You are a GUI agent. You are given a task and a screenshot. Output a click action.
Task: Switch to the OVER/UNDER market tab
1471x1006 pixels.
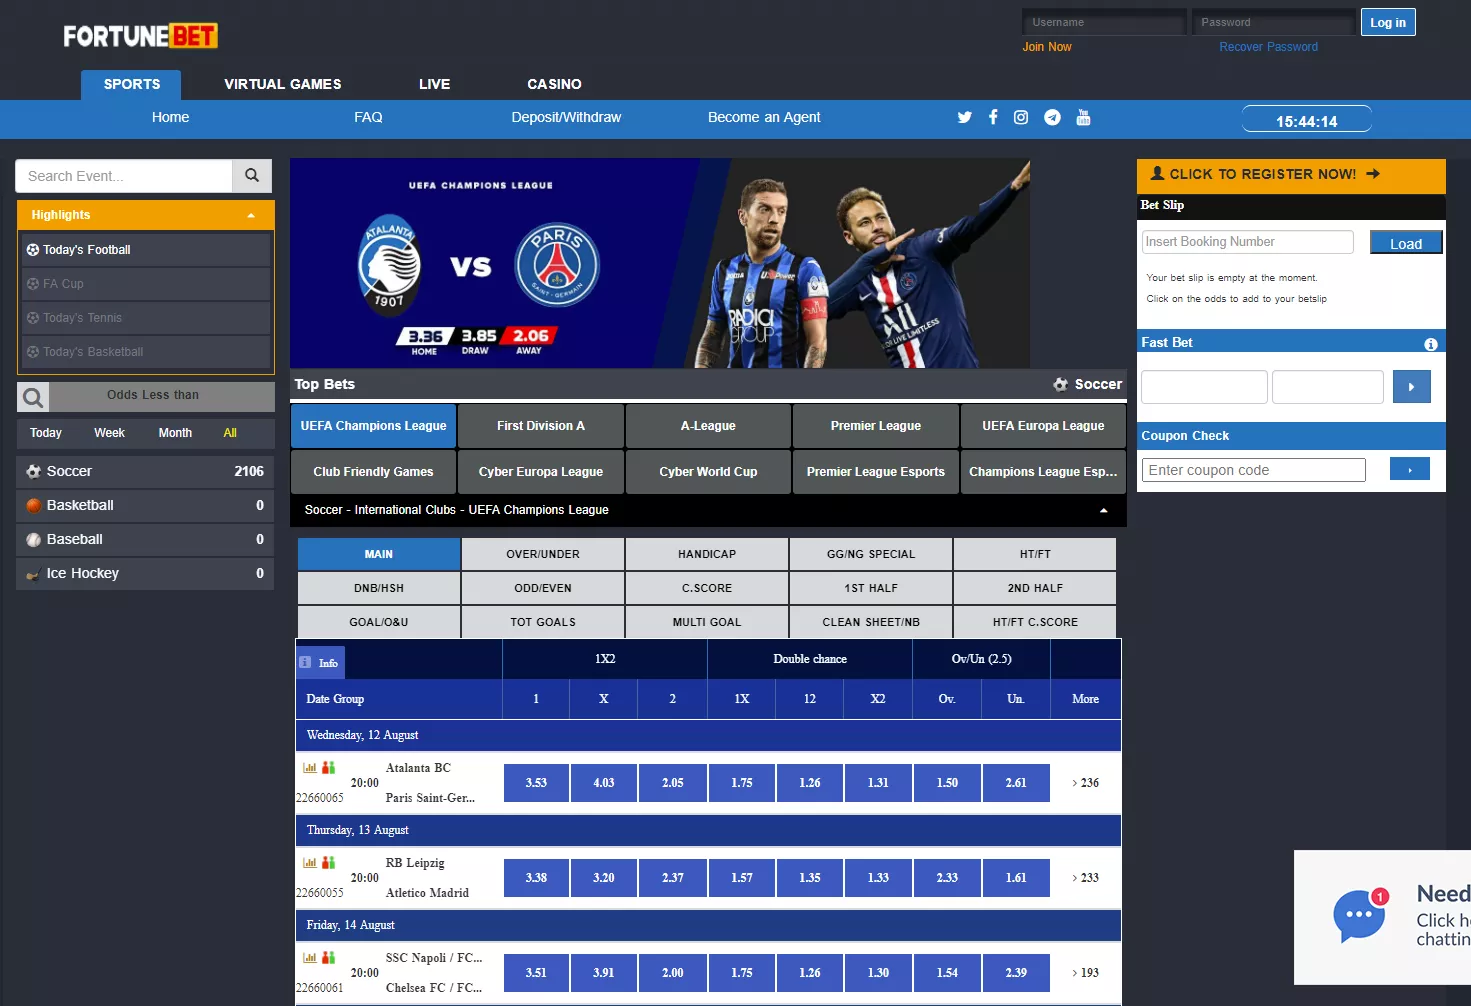coord(543,554)
